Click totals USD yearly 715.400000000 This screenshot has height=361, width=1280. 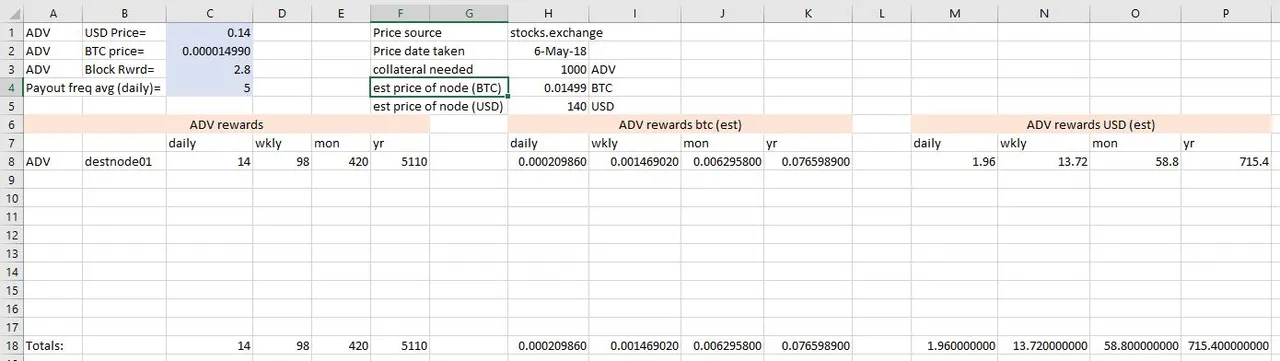point(1225,345)
